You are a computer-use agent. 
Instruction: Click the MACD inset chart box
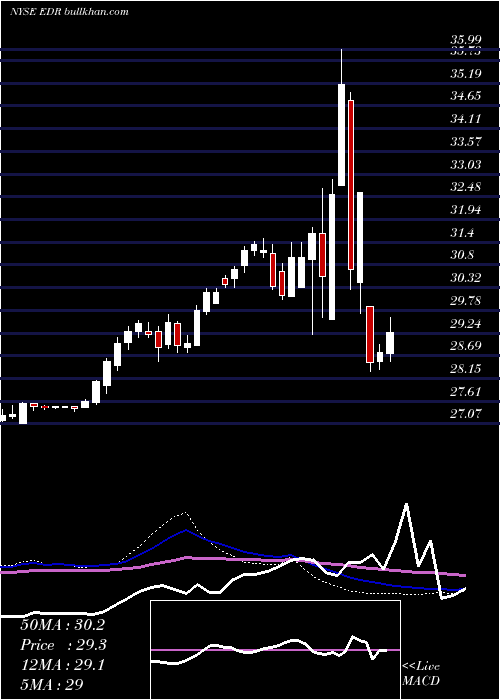pyautogui.click(x=275, y=650)
